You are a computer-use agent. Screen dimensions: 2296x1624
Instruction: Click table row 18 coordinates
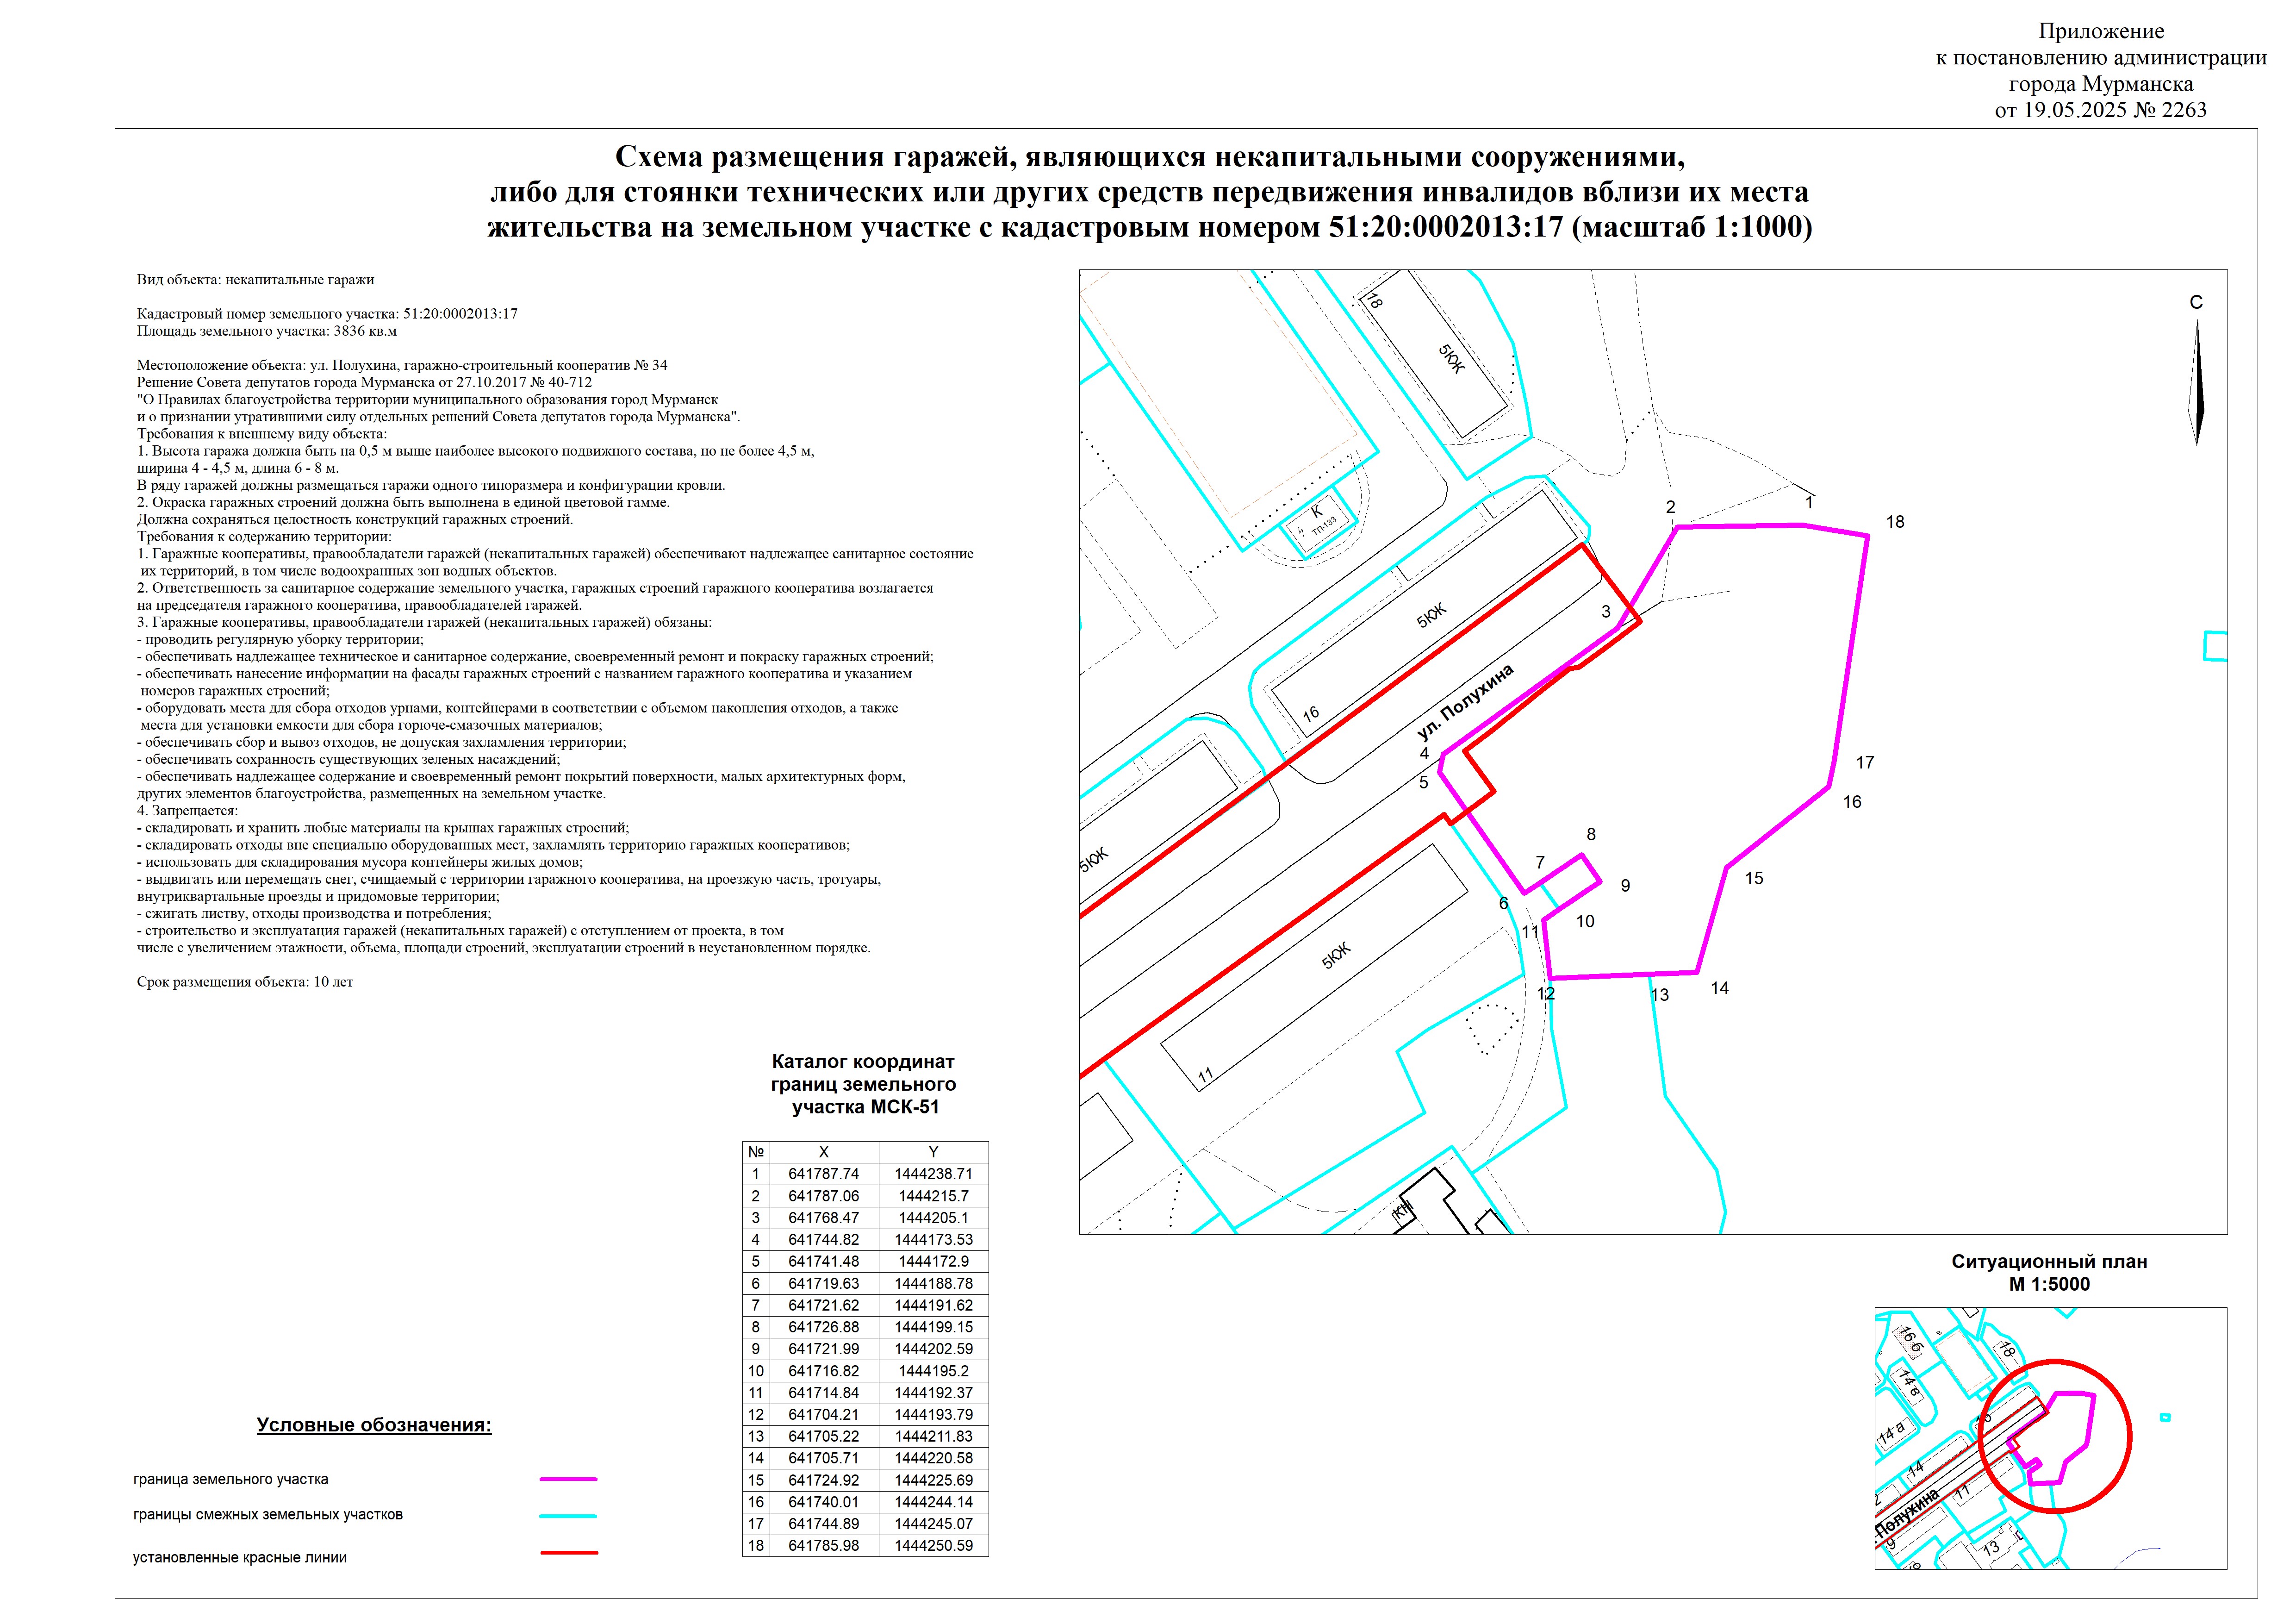[x=865, y=1546]
